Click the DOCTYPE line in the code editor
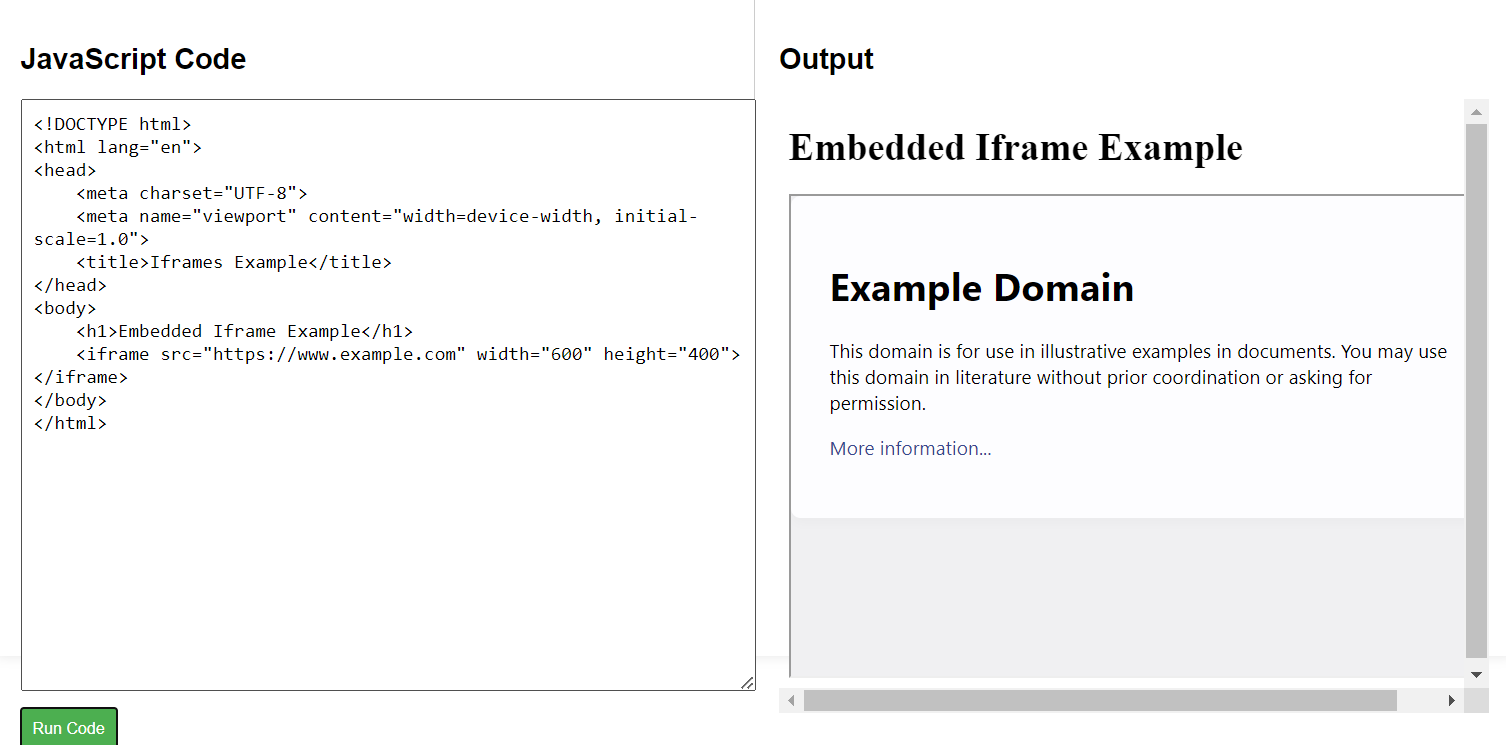1506x745 pixels. point(112,123)
